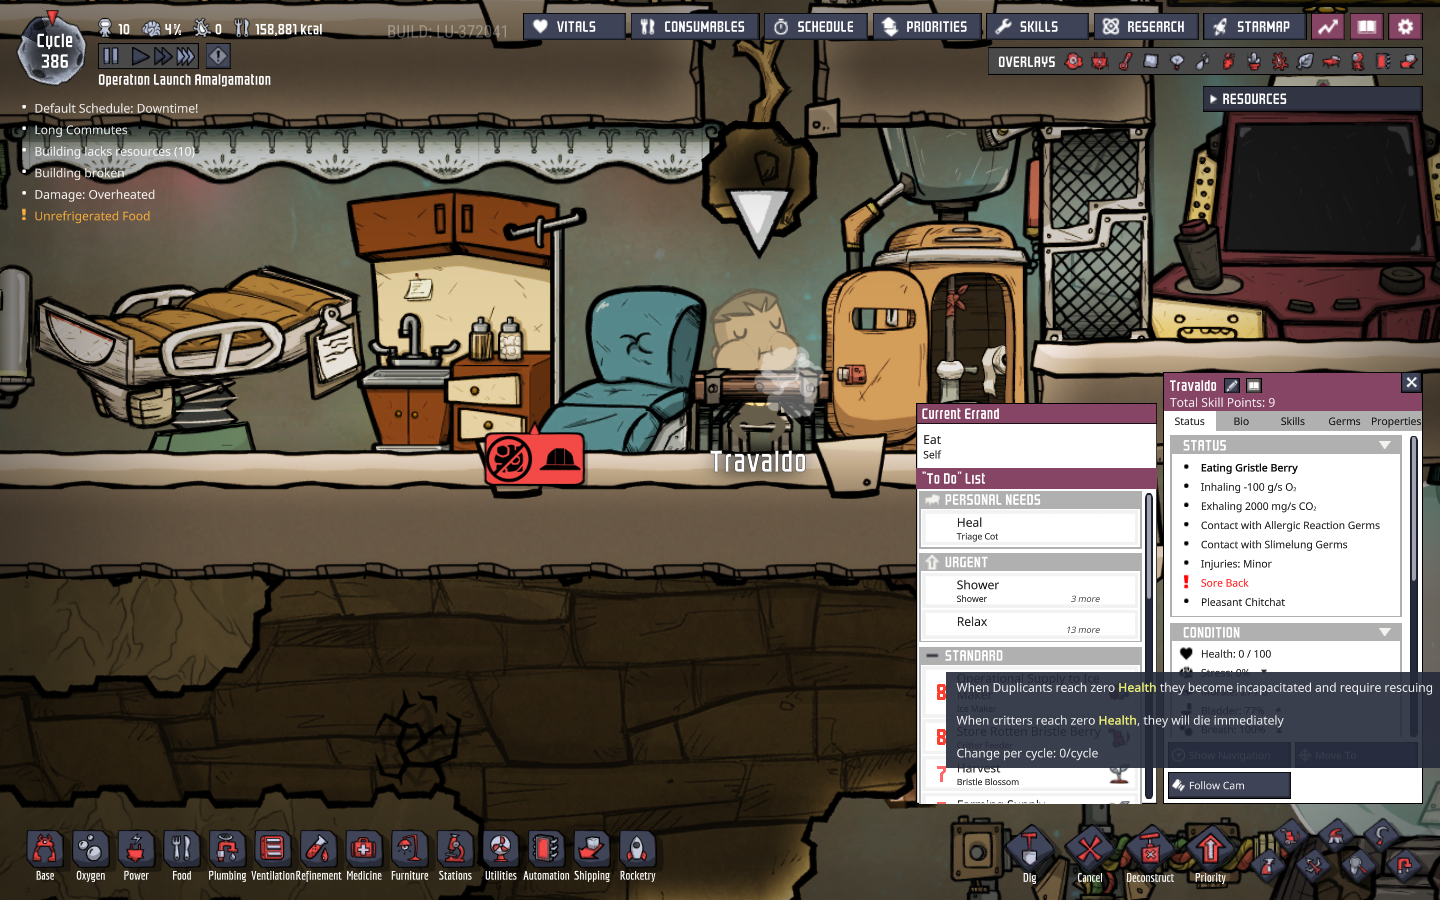
Task: Rename Travaldo using the pencil icon
Action: coord(1232,385)
